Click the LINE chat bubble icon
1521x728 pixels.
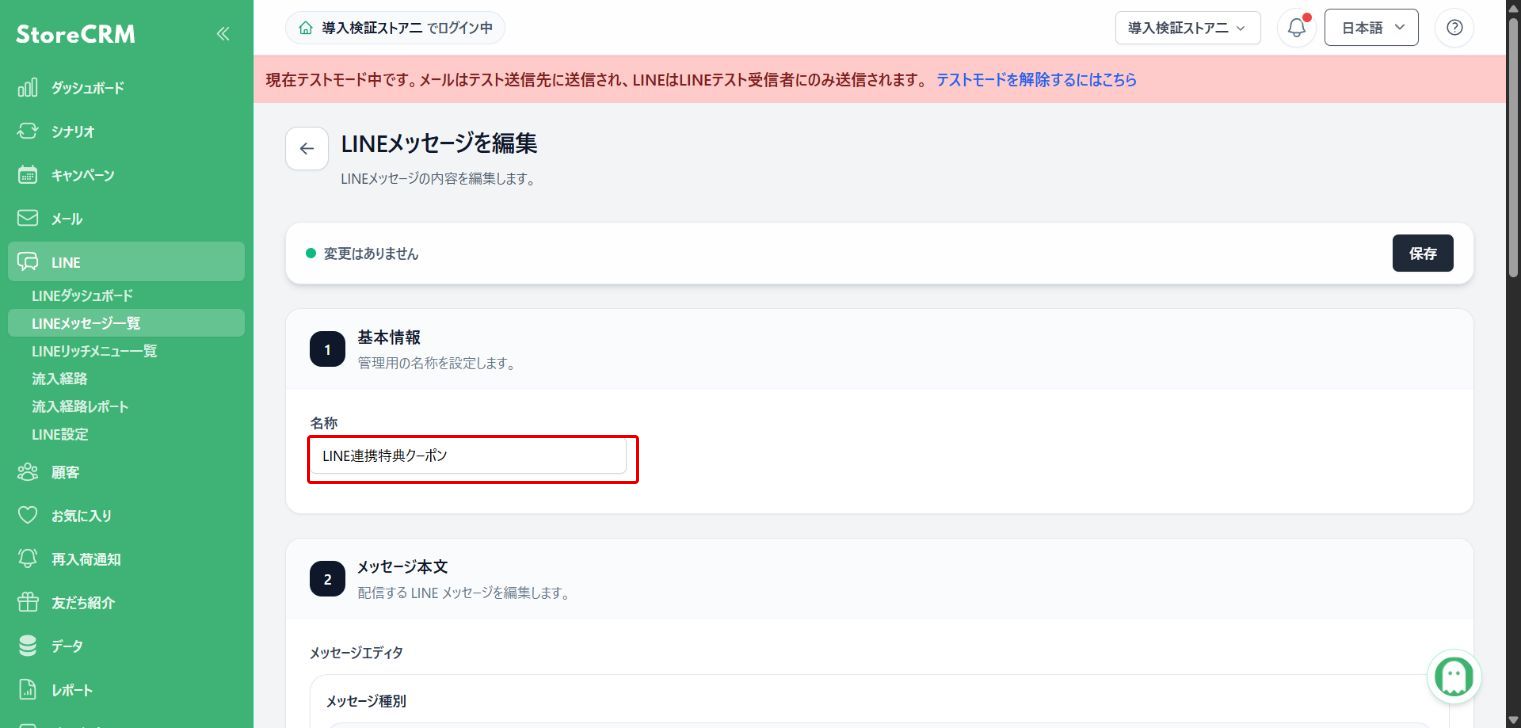coord(28,262)
